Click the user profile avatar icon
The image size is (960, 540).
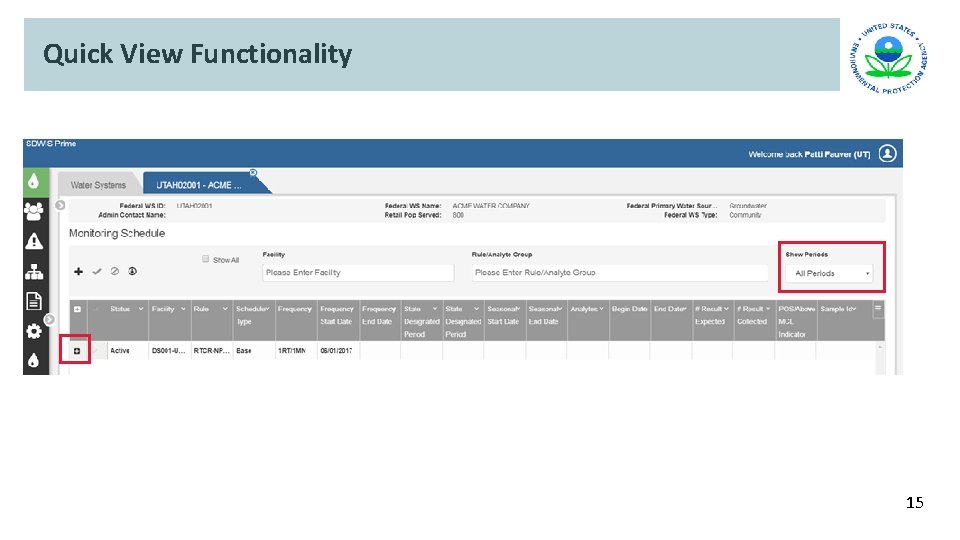[887, 154]
